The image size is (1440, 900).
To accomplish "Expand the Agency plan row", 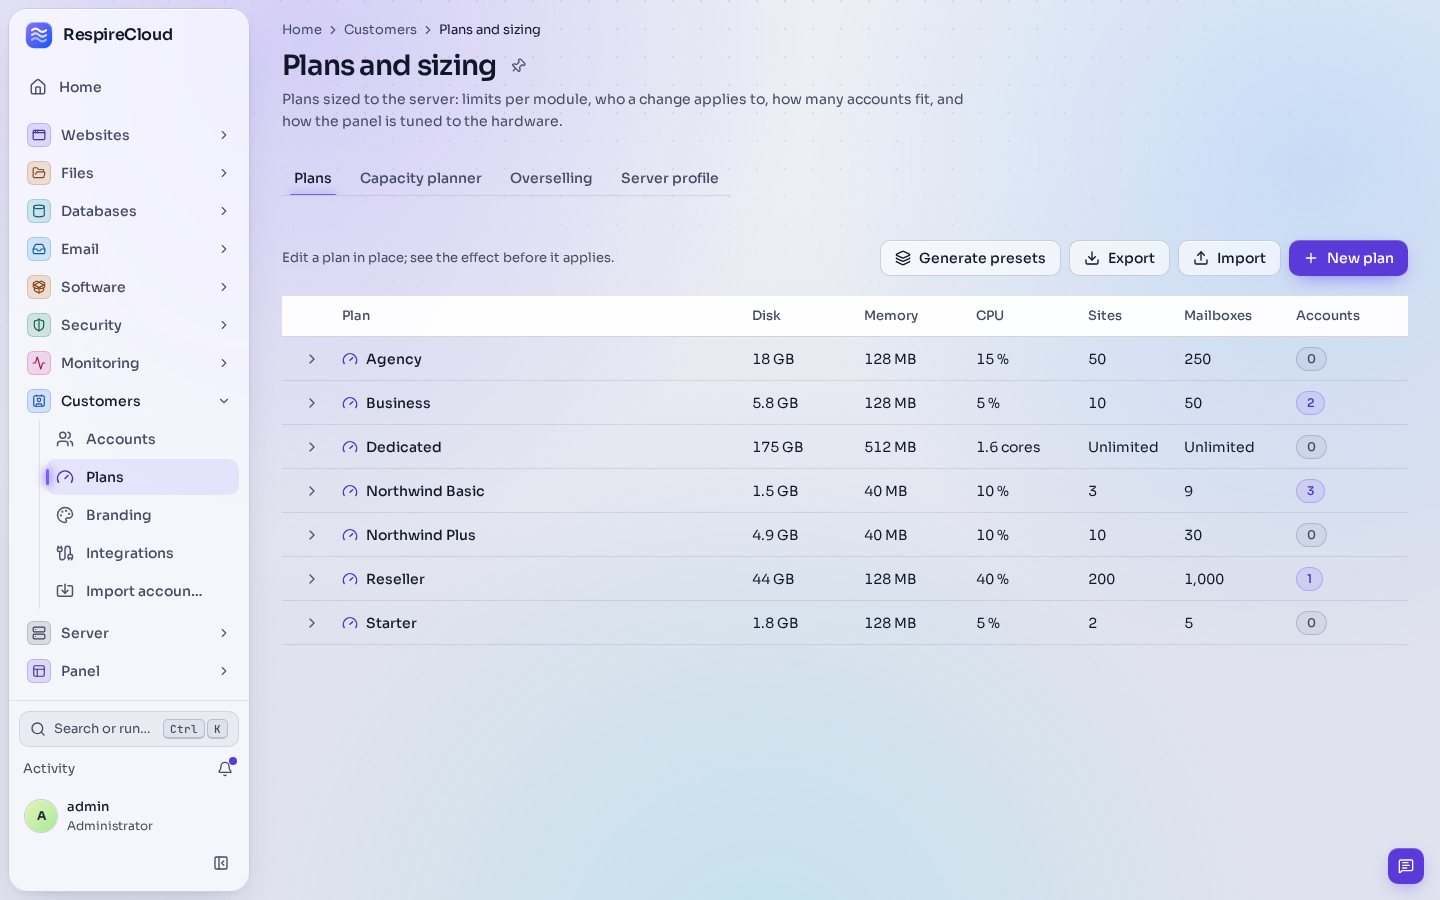I will (312, 359).
